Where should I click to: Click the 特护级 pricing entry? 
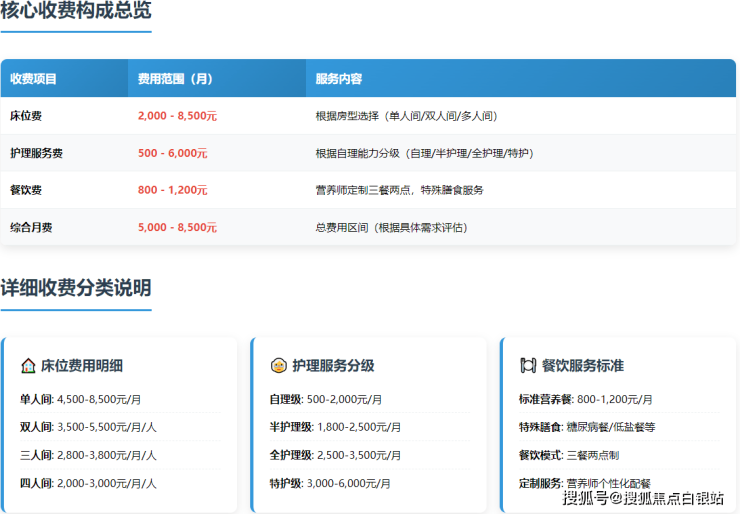[329, 483]
